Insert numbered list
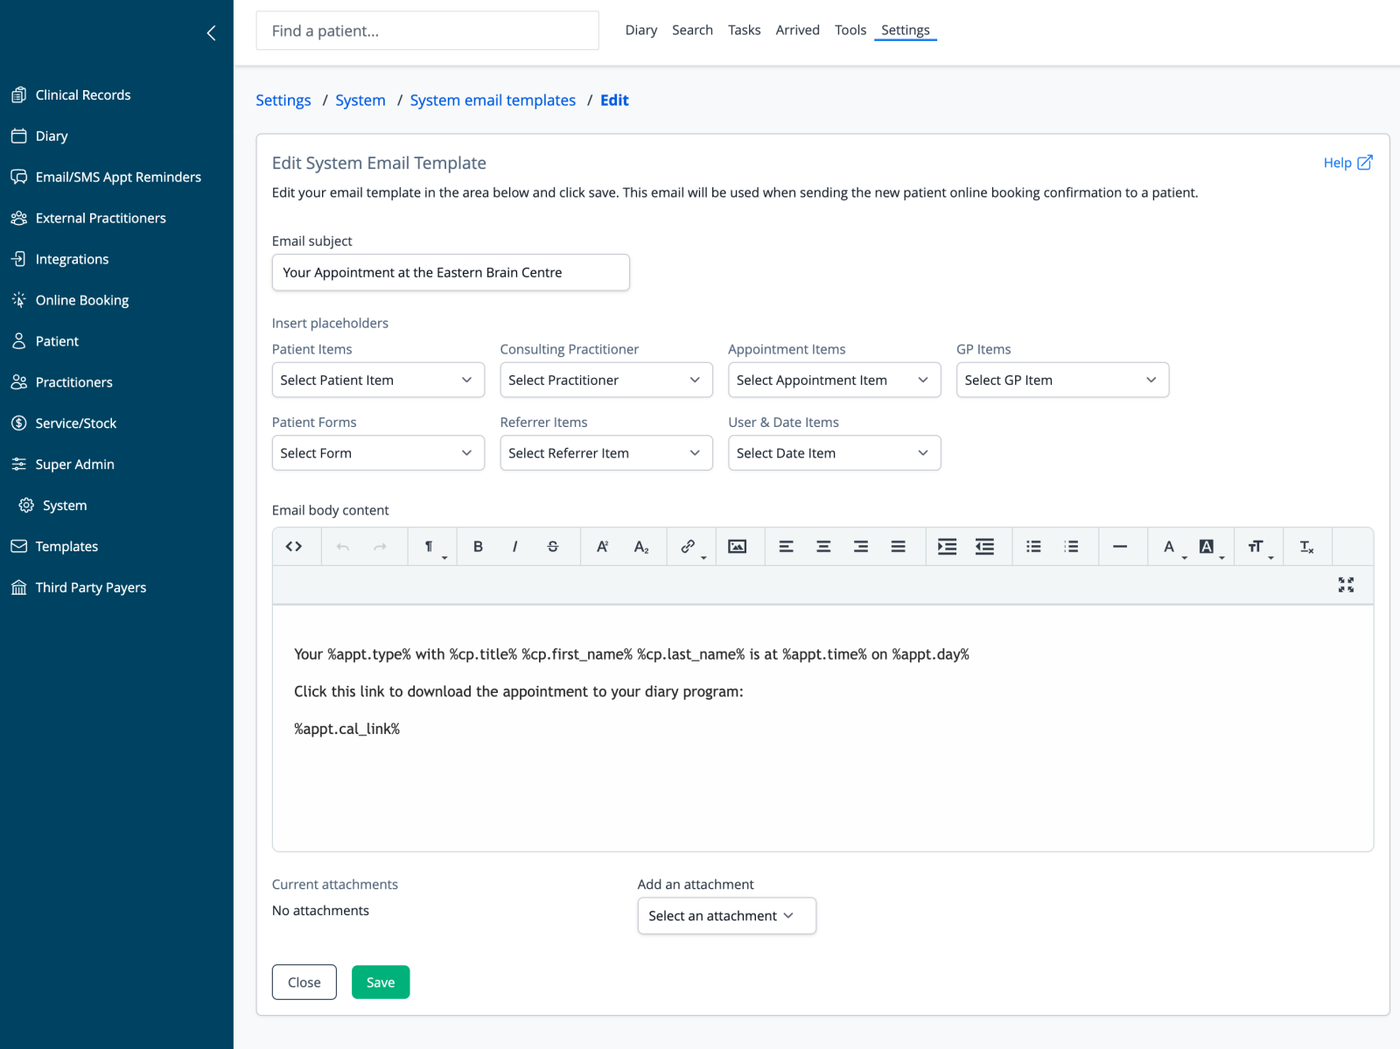This screenshot has width=1400, height=1049. point(1071,547)
